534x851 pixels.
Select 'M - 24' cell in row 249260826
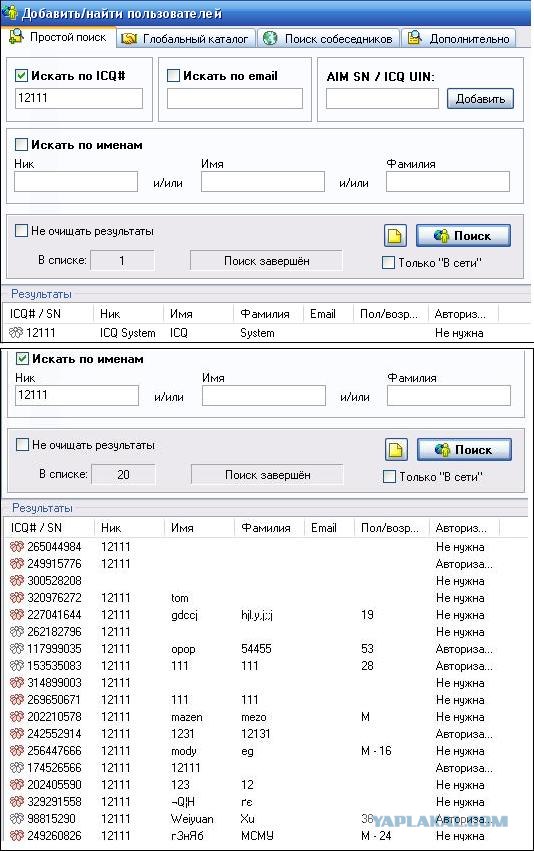click(376, 836)
